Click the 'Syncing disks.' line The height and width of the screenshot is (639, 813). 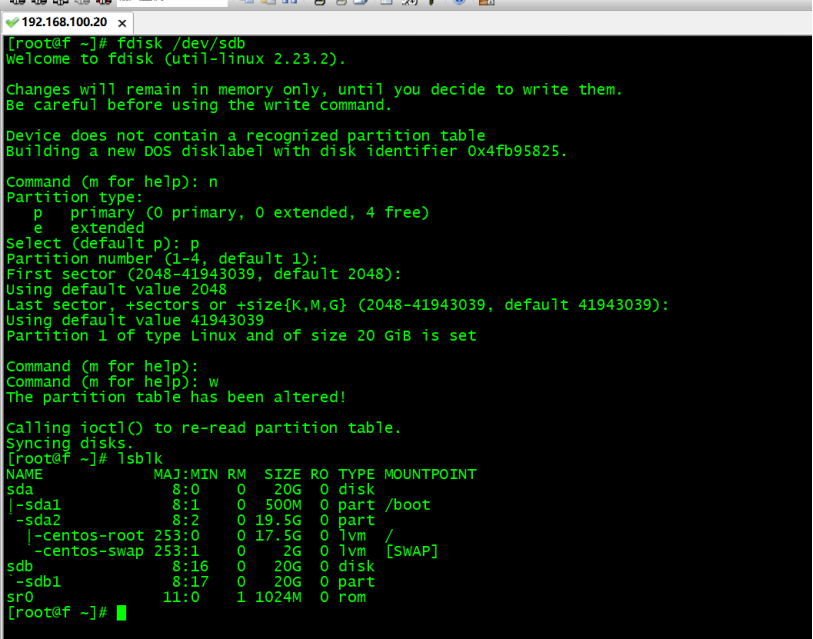[x=70, y=443]
